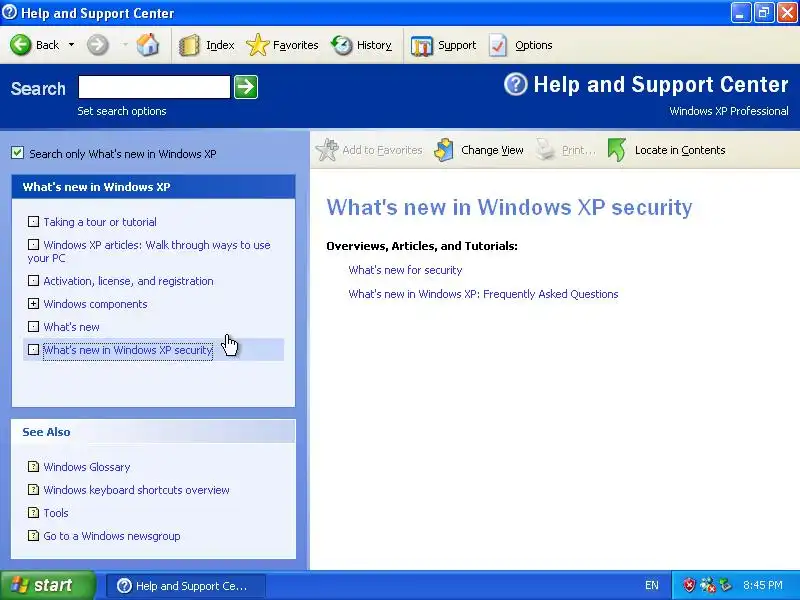
Task: Click the safely remove hardware tray icon
Action: pos(725,585)
